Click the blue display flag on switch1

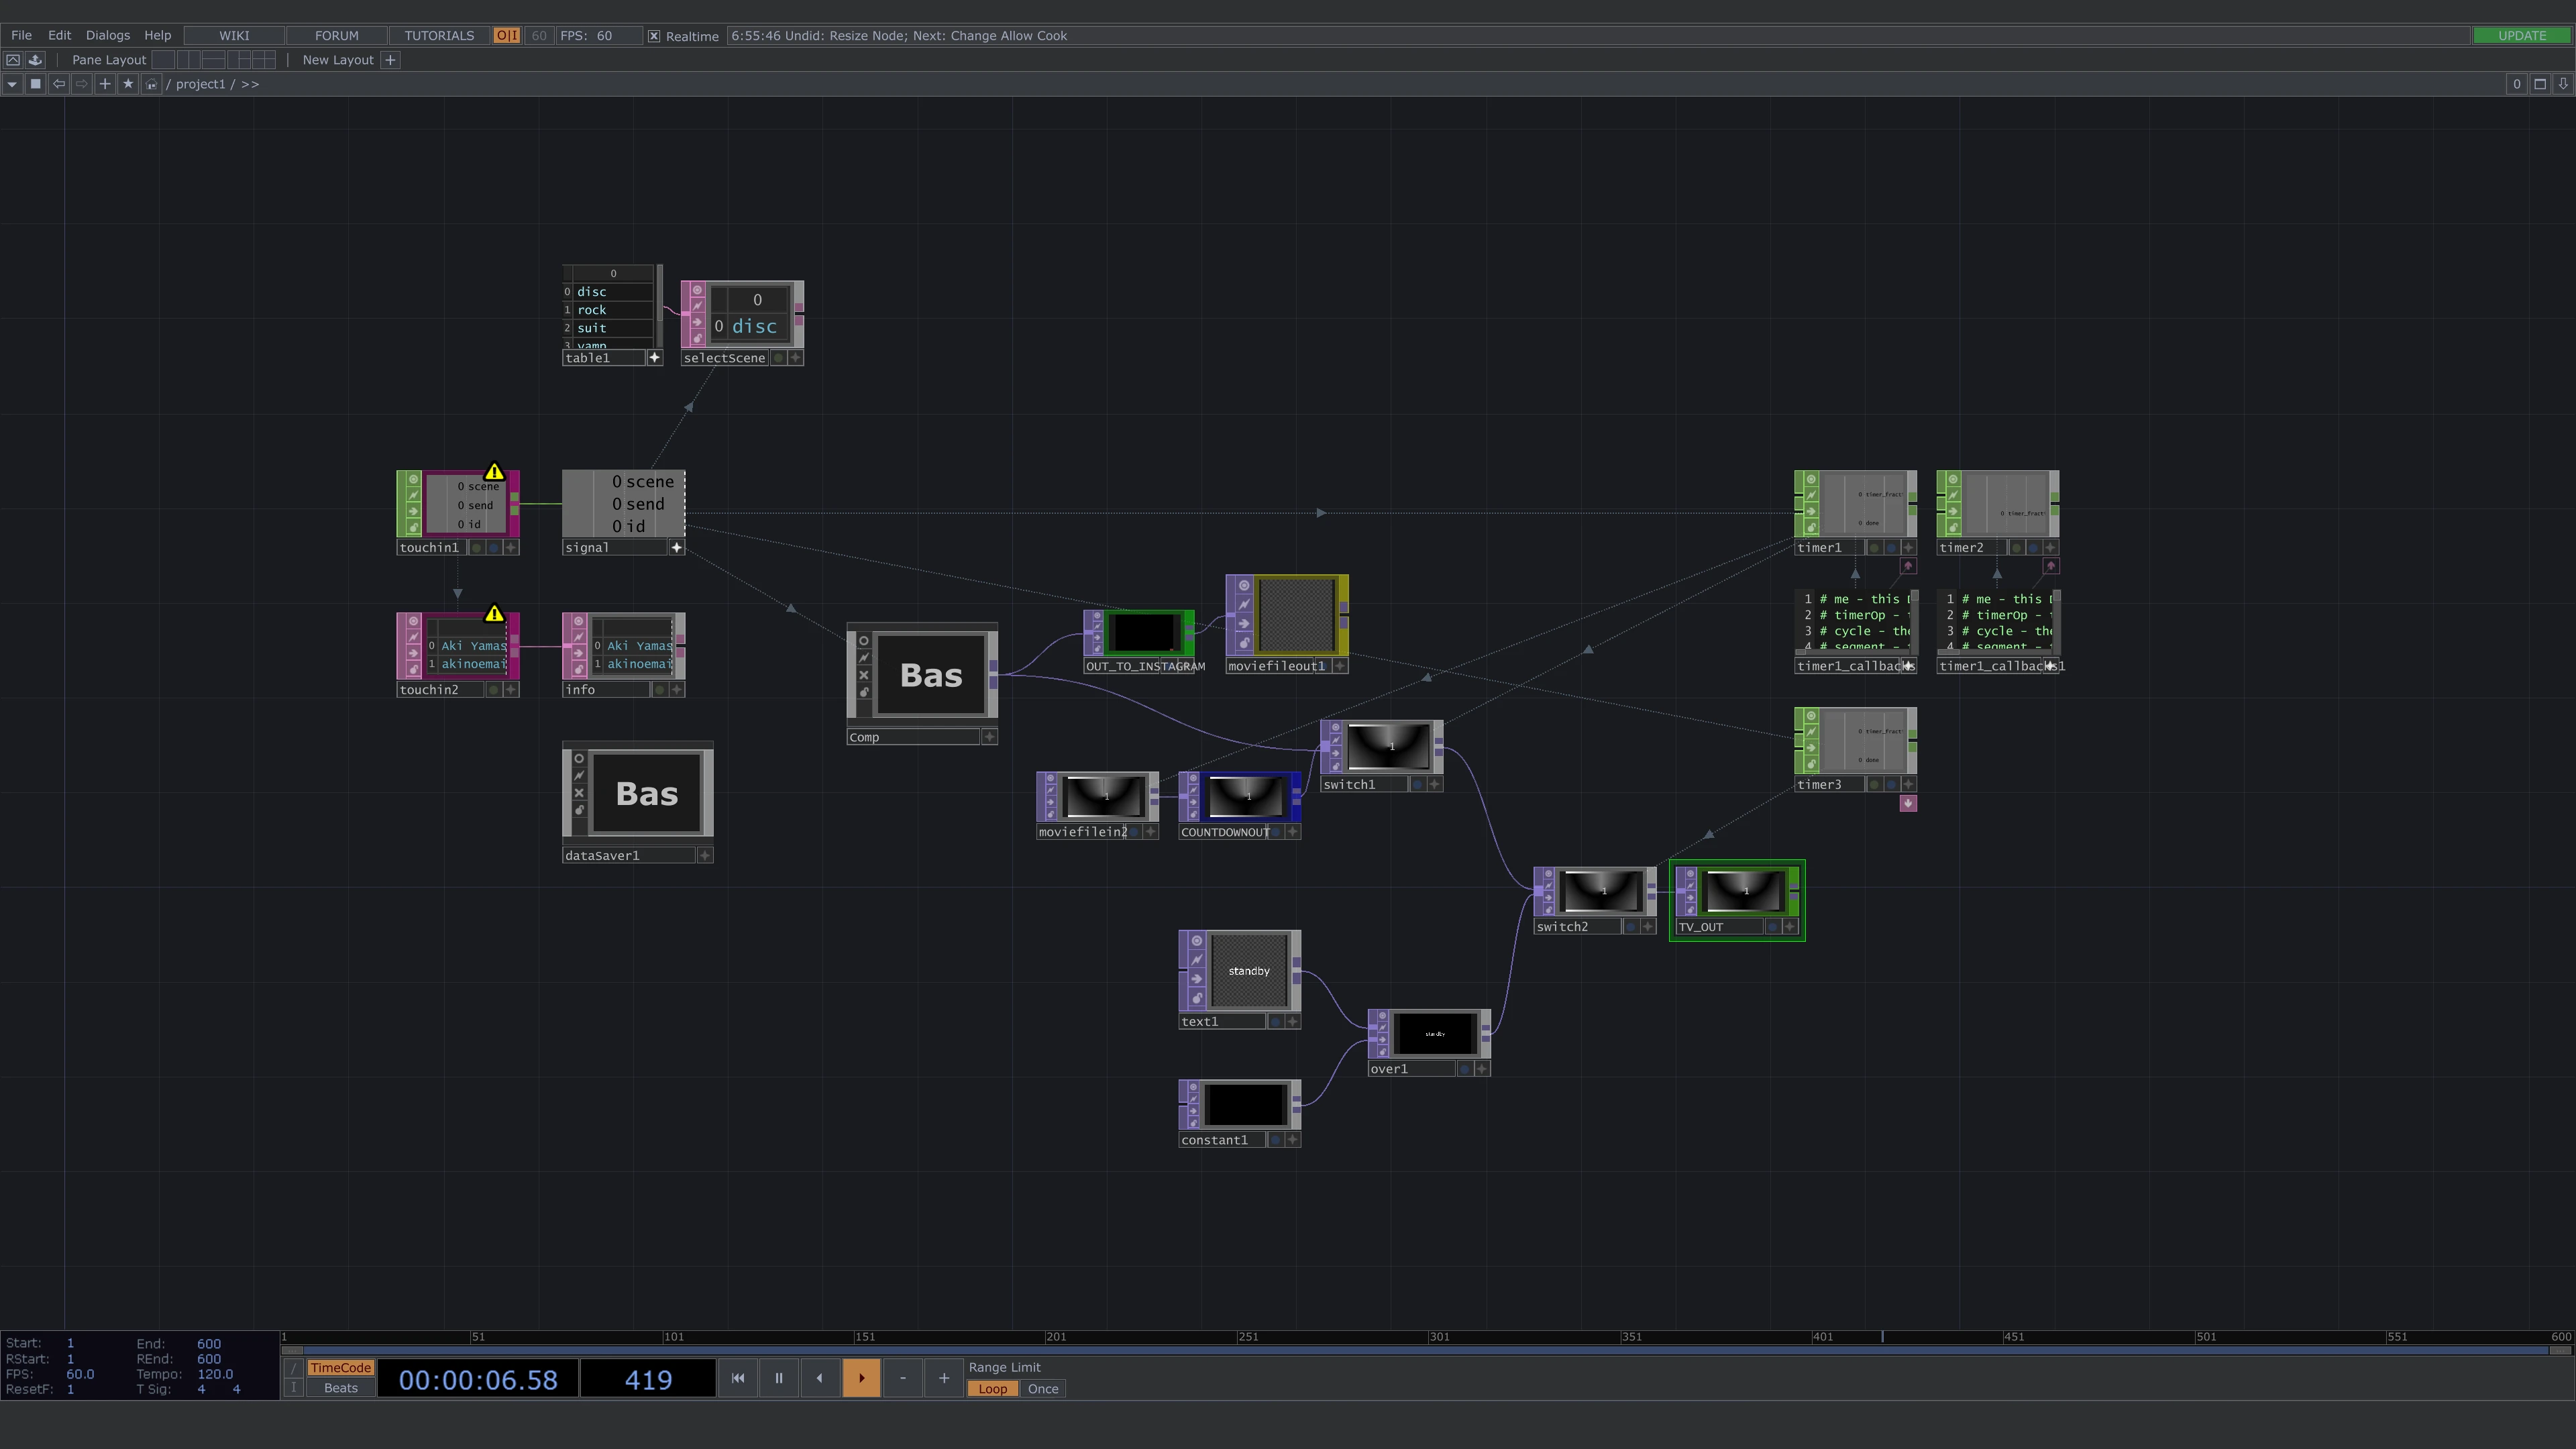pos(1417,785)
